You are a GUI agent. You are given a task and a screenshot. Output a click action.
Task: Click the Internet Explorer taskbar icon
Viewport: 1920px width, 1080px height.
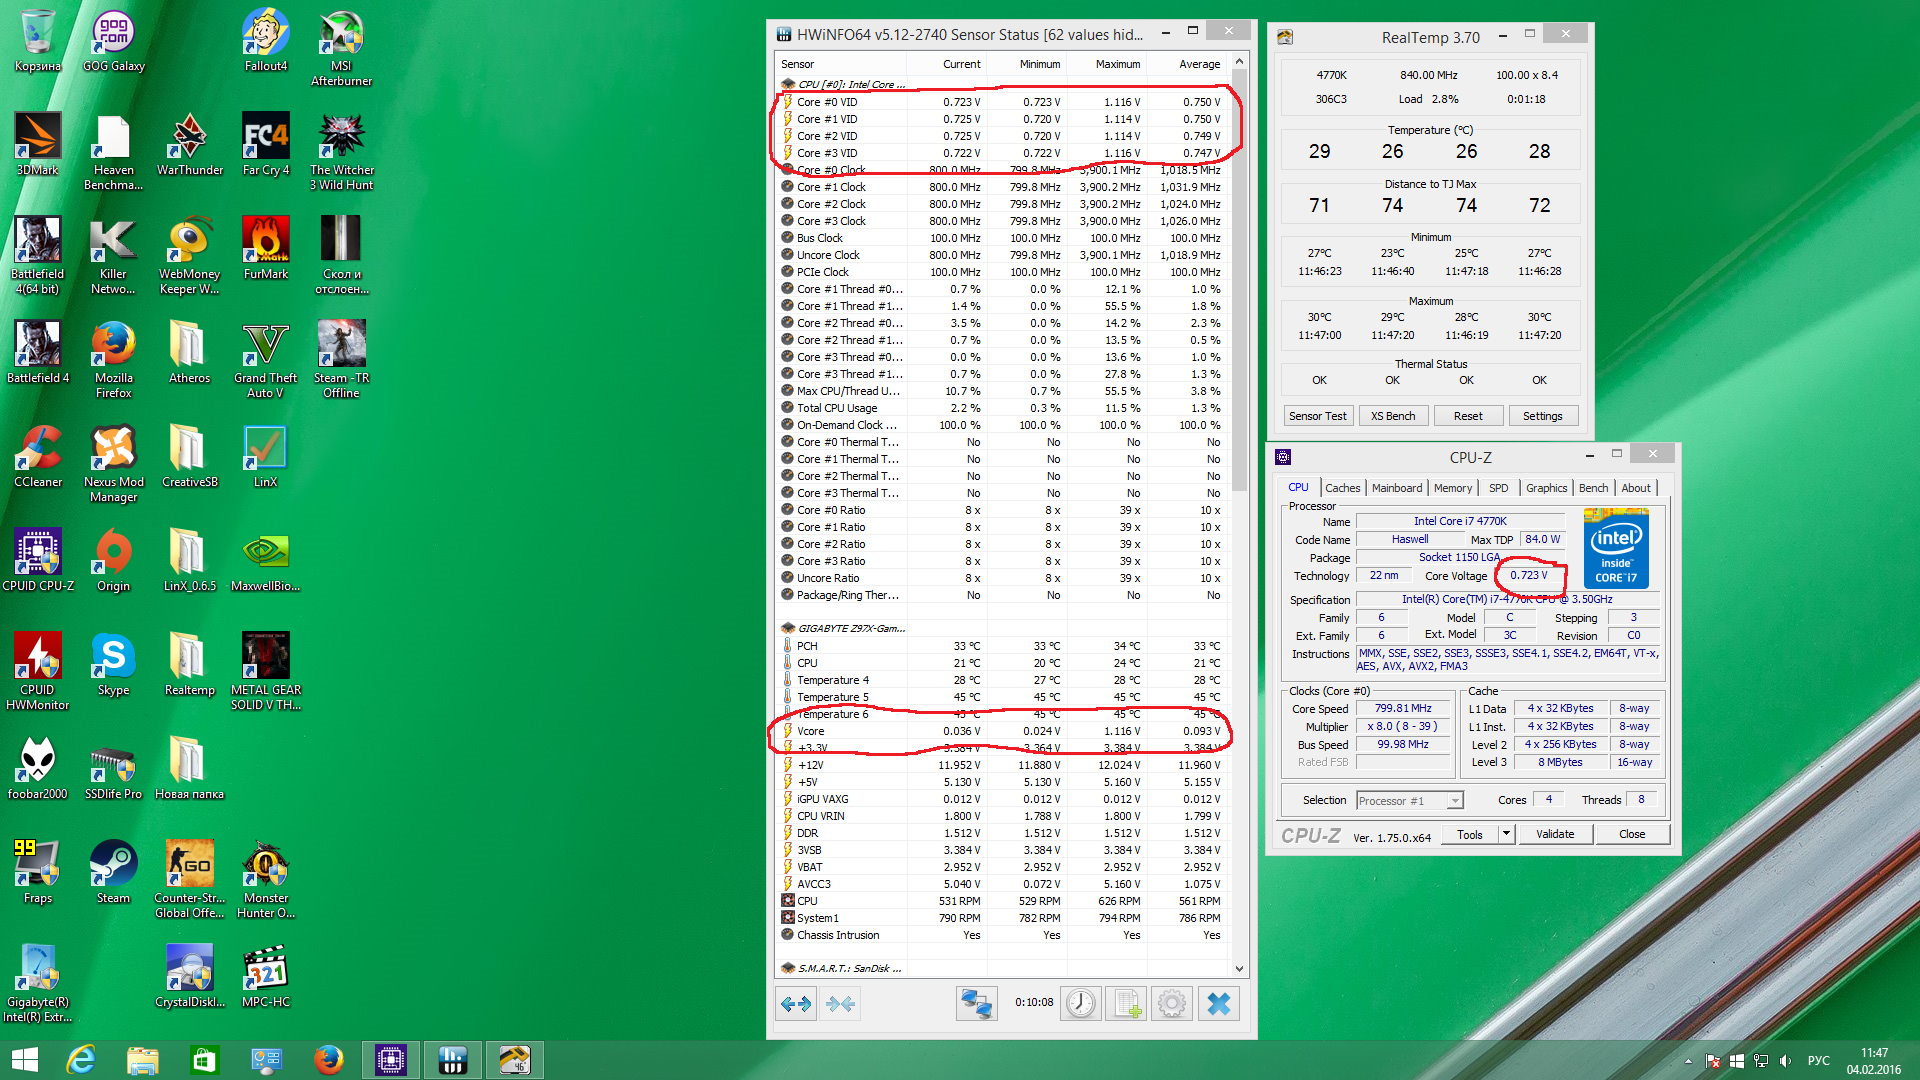pos(81,1059)
